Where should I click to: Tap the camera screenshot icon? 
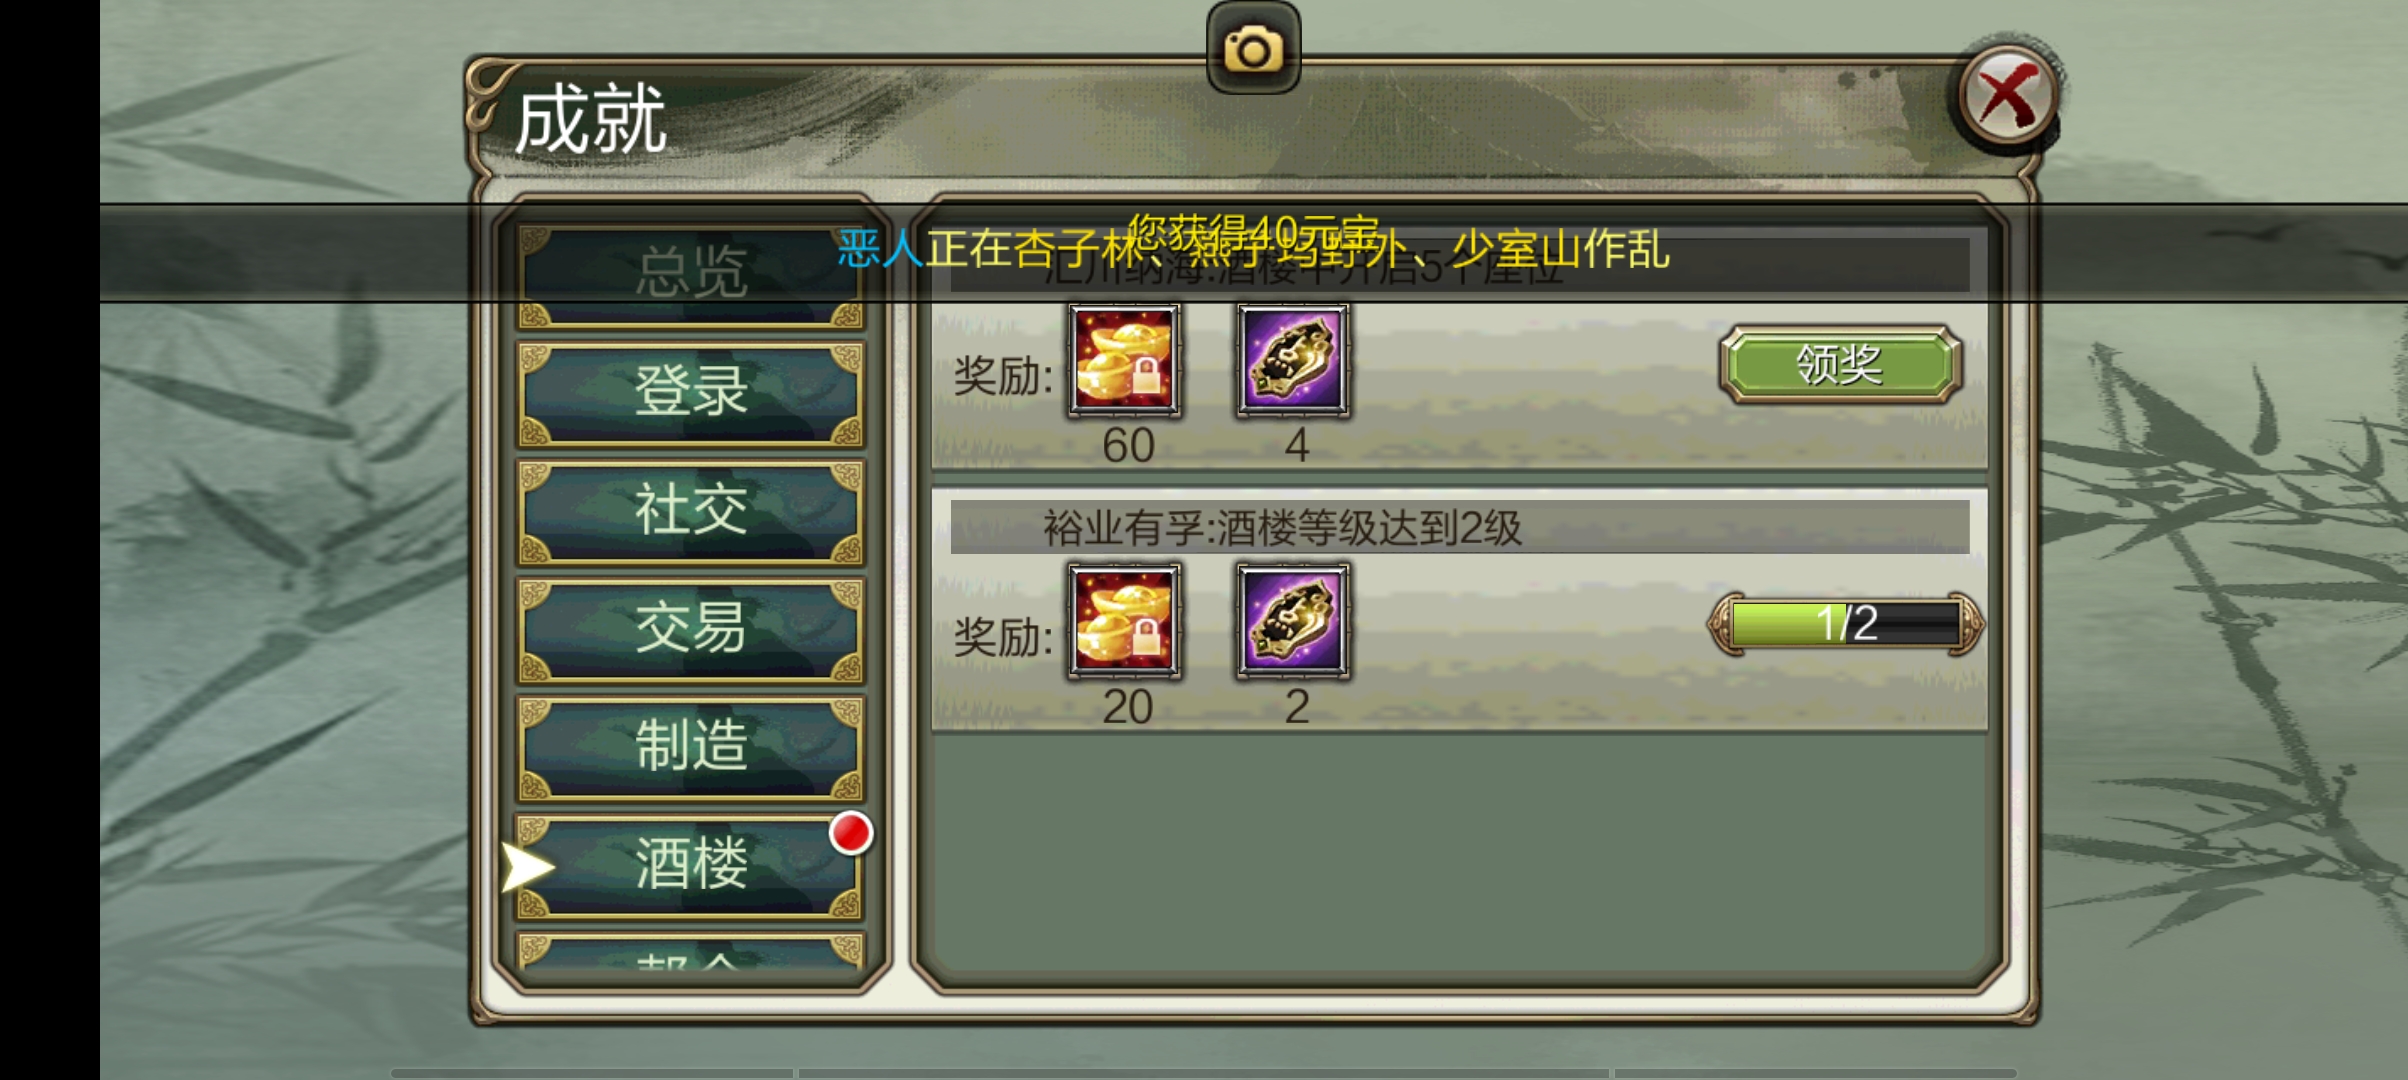tap(1253, 48)
